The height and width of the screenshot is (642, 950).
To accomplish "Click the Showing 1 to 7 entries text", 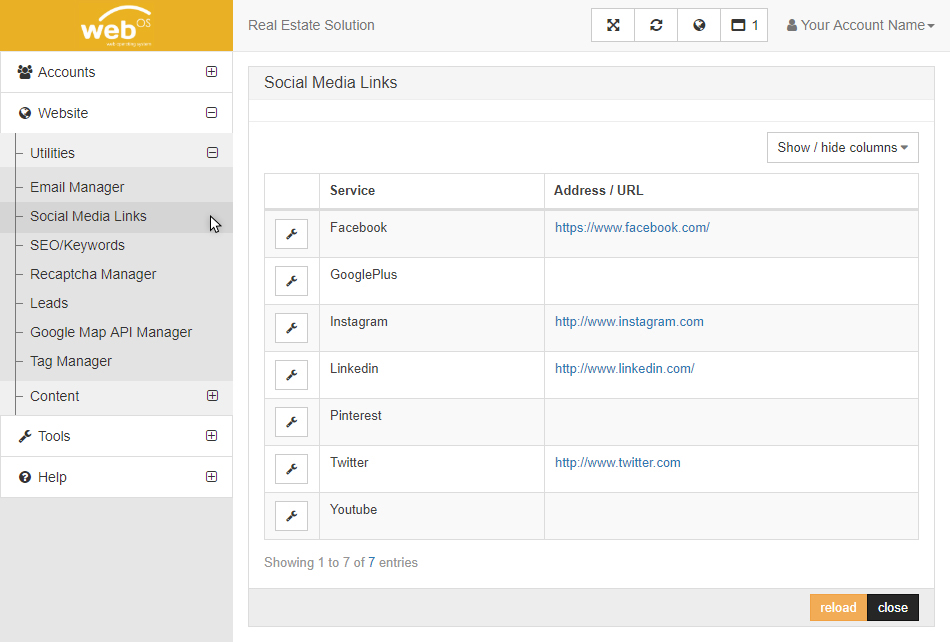I will click(341, 563).
